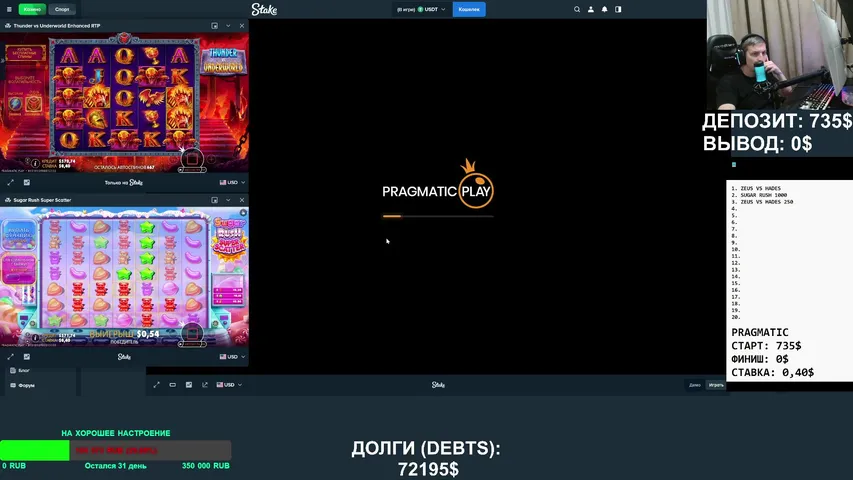Click the "СТАРТ: 735$" text
The height and width of the screenshot is (480, 853).
766,346
